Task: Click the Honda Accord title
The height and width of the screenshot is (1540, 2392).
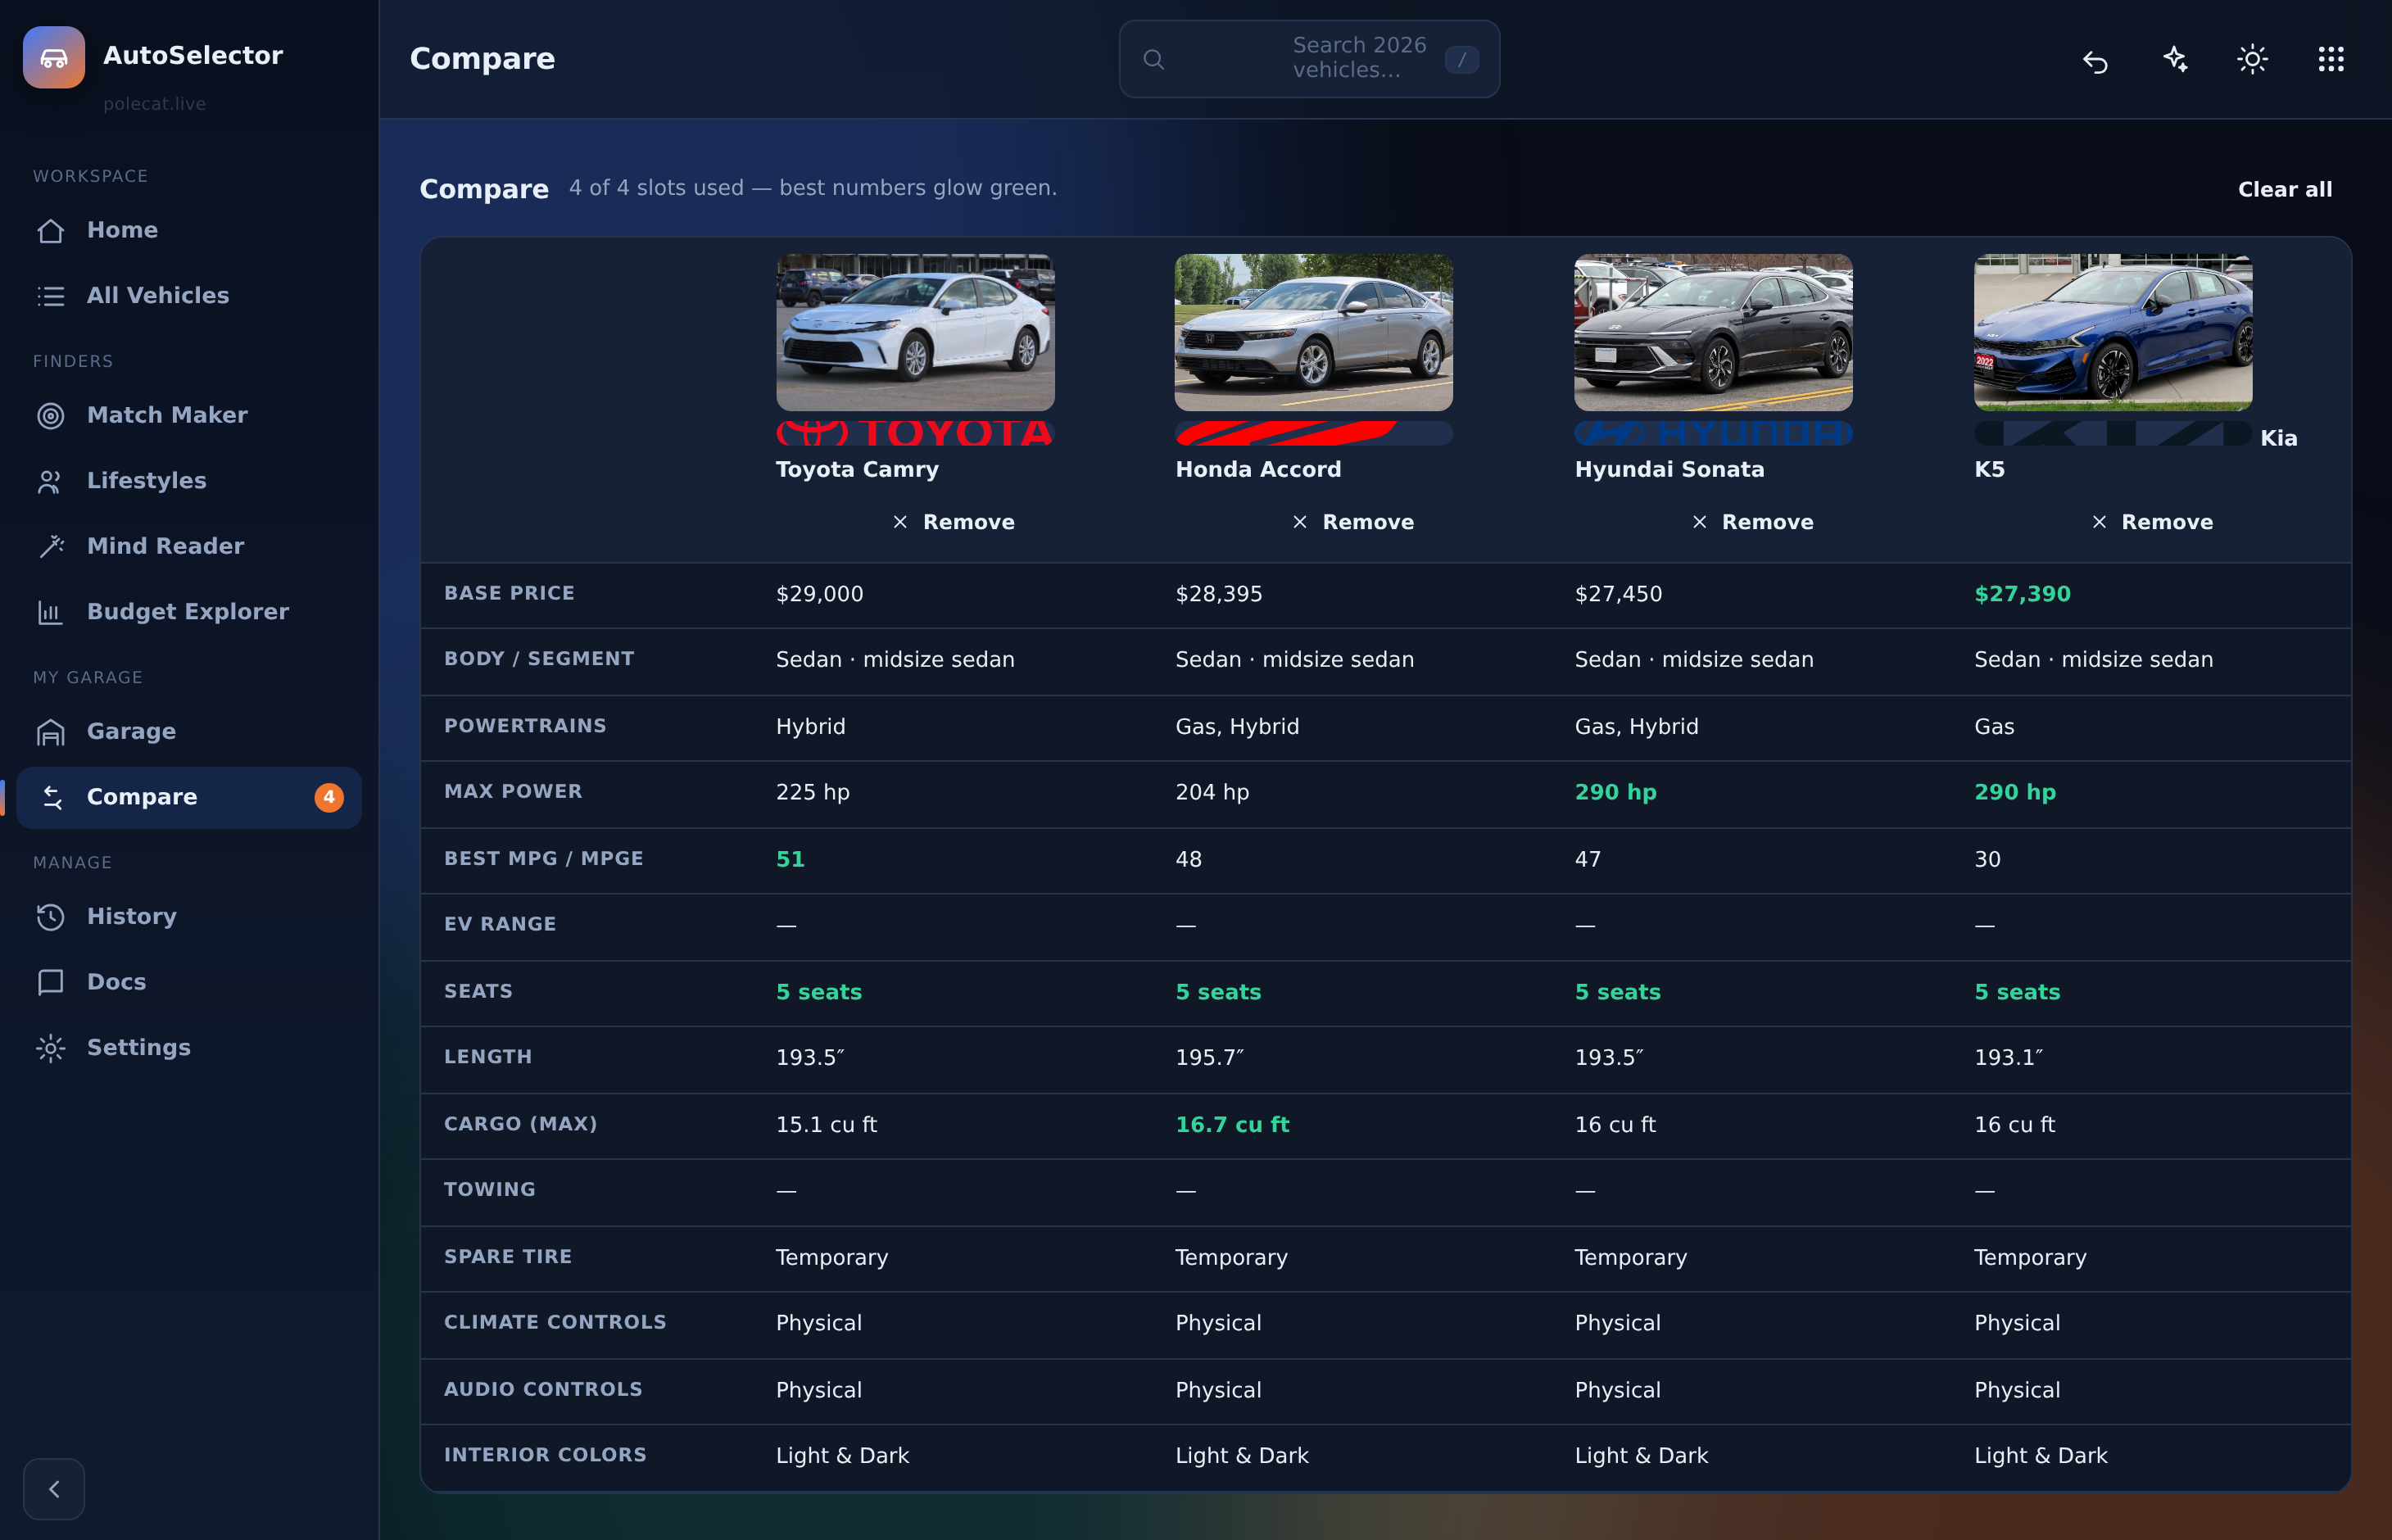Action: coord(1258,469)
